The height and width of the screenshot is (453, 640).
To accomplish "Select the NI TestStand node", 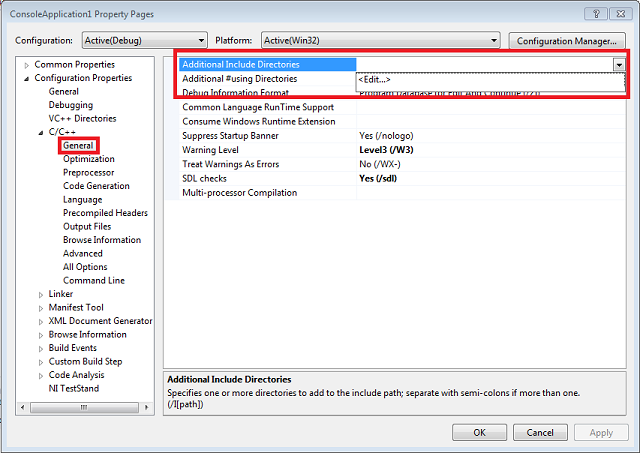I will pyautogui.click(x=73, y=388).
